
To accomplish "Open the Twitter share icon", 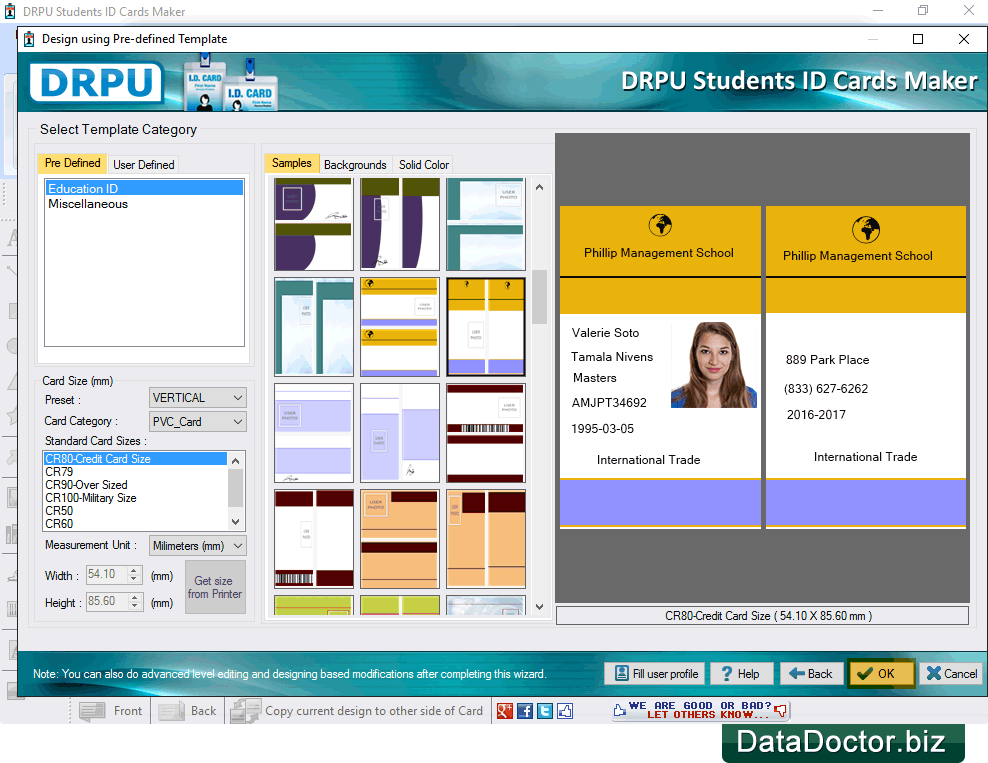I will (x=545, y=711).
